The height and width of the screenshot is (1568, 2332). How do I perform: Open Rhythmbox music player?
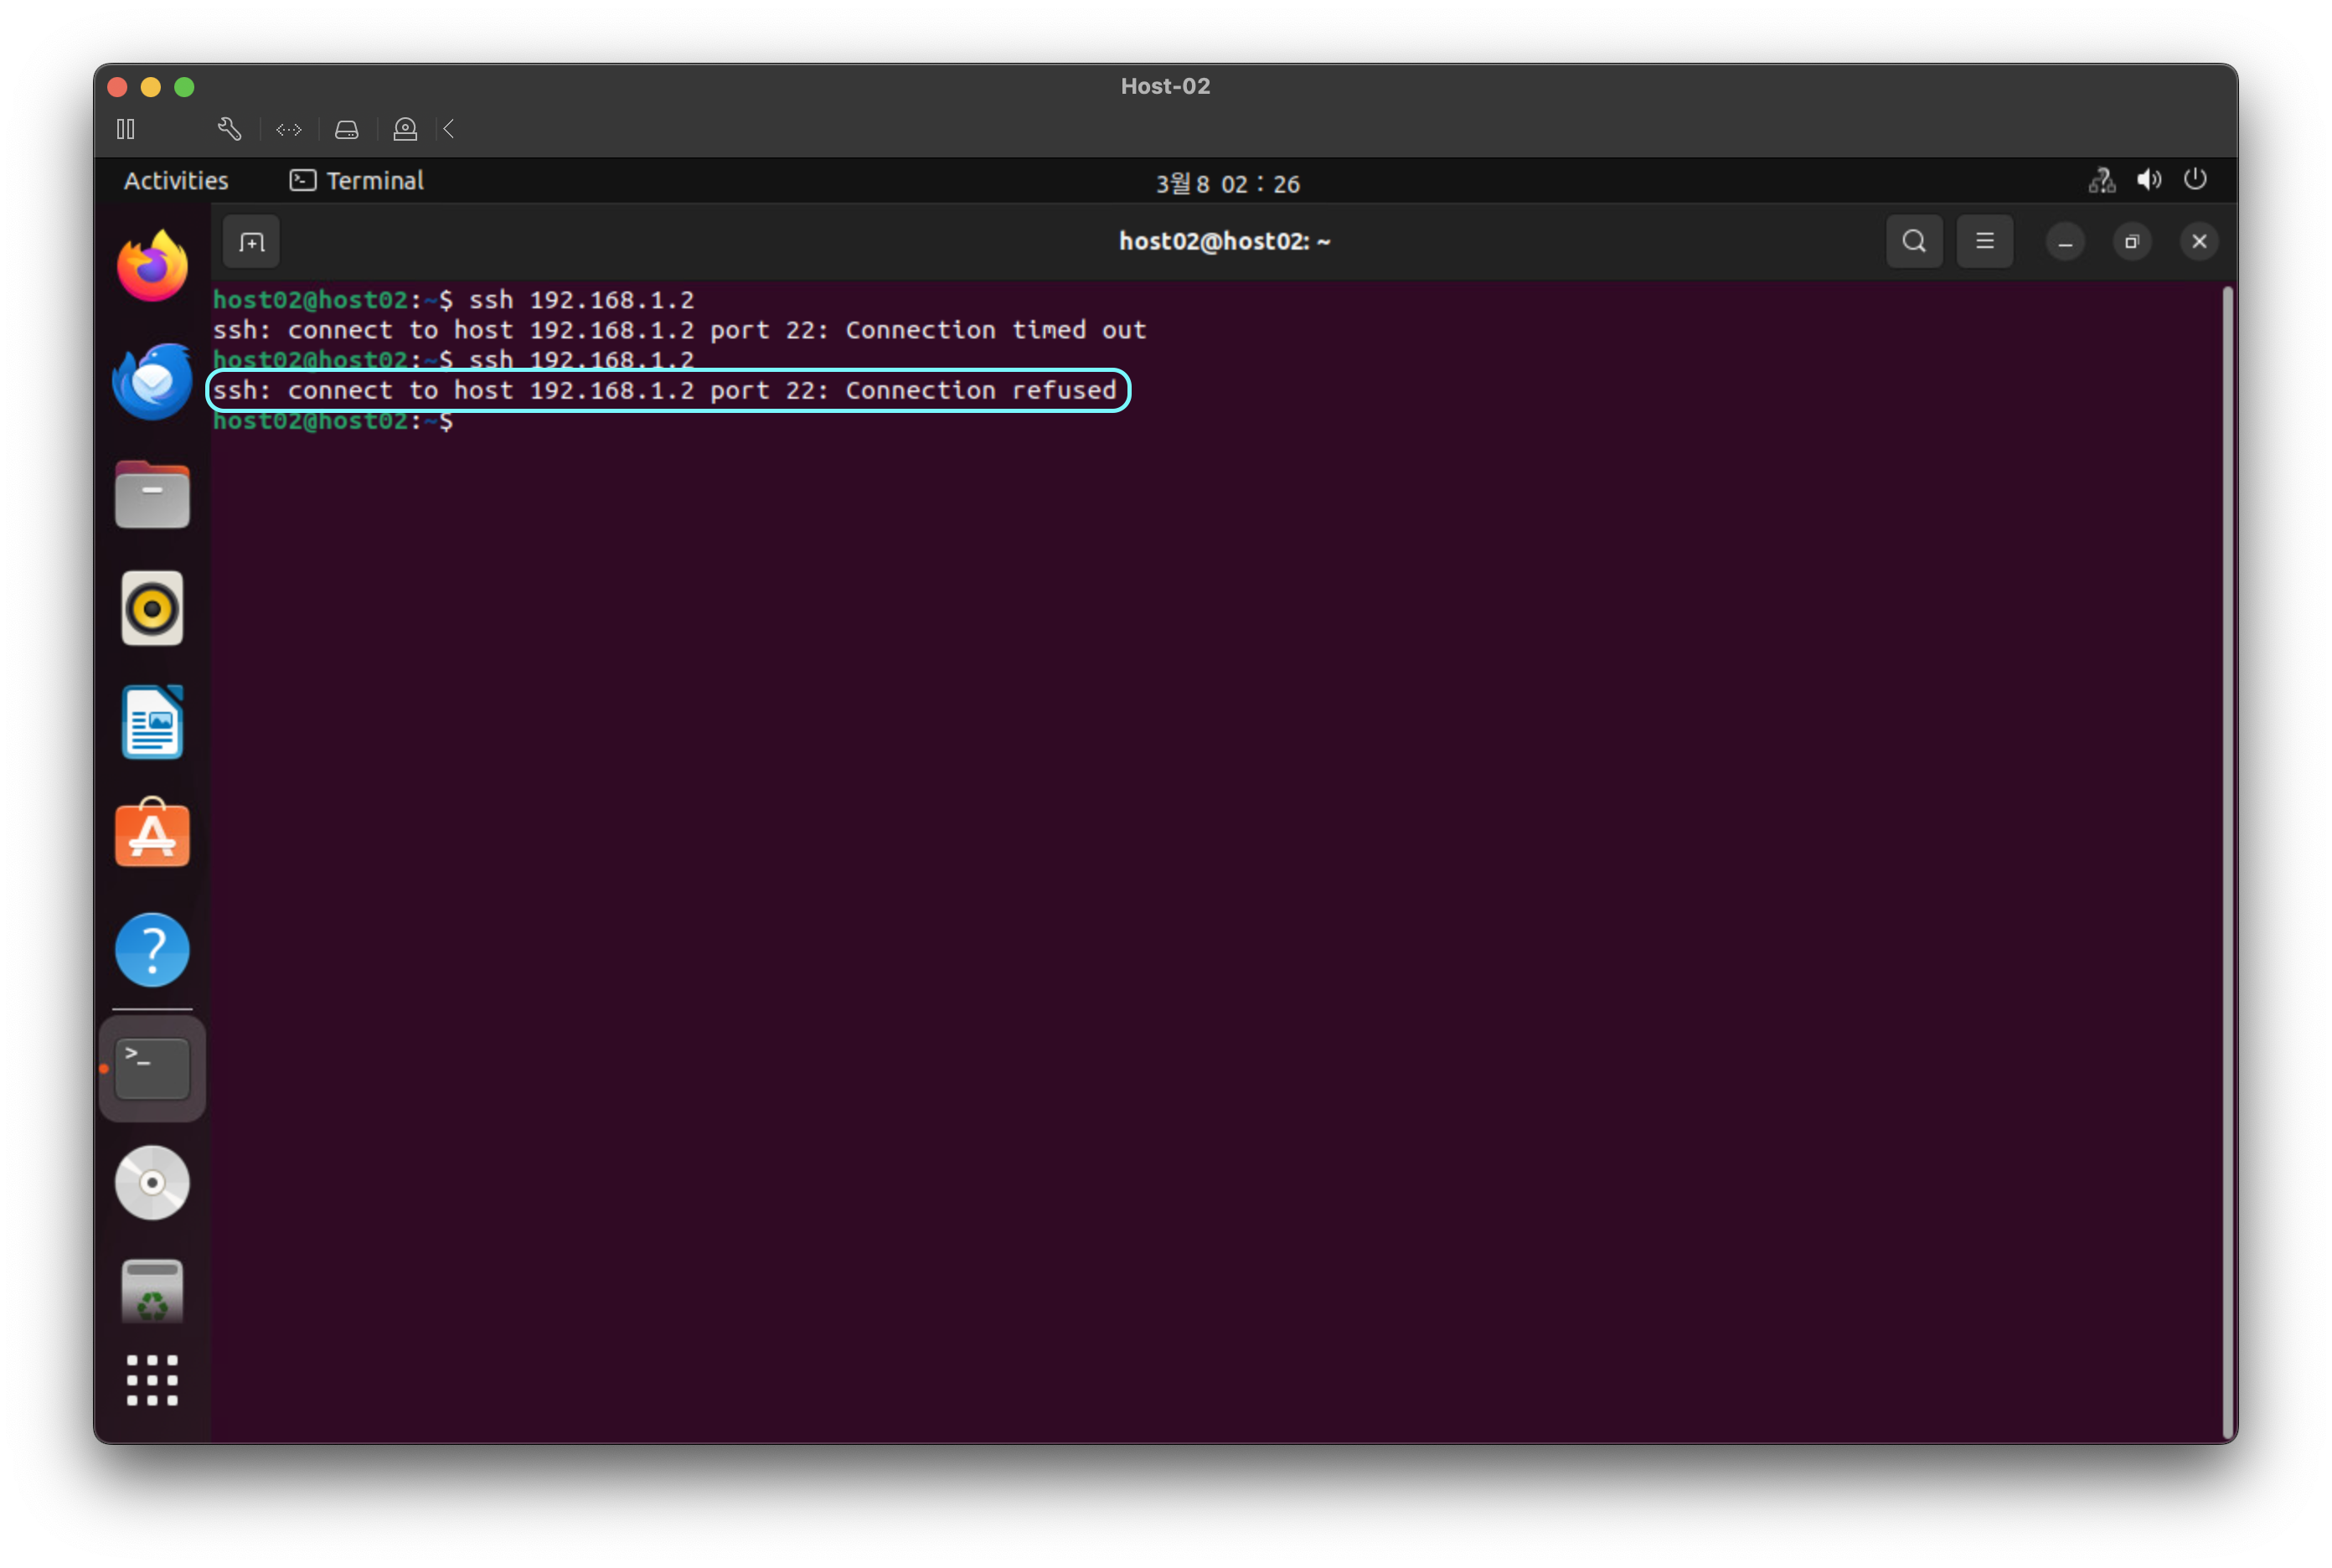click(152, 608)
